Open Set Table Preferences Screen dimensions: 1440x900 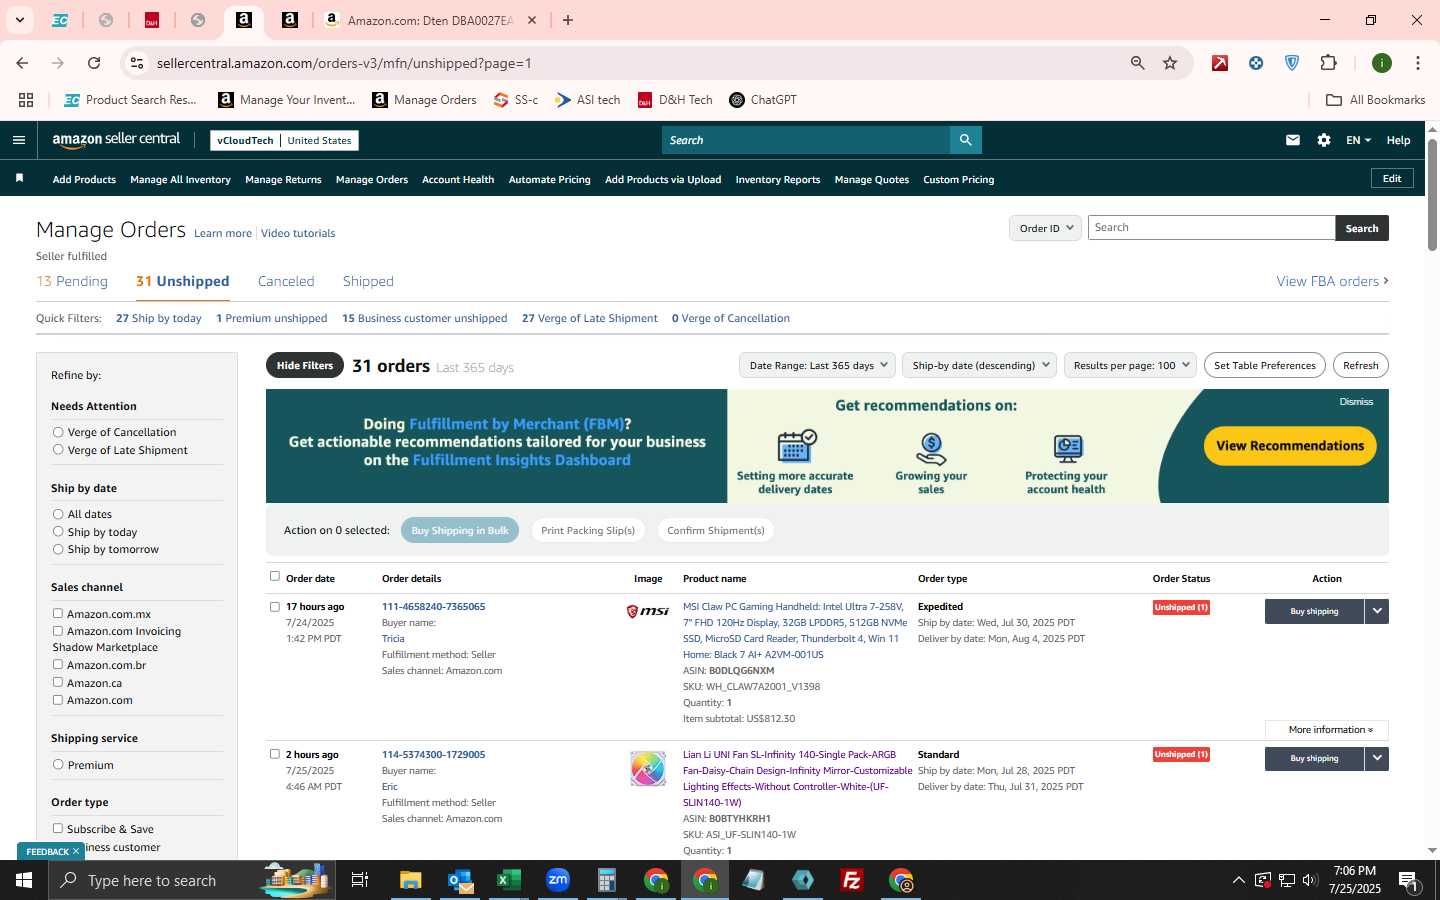1265,365
